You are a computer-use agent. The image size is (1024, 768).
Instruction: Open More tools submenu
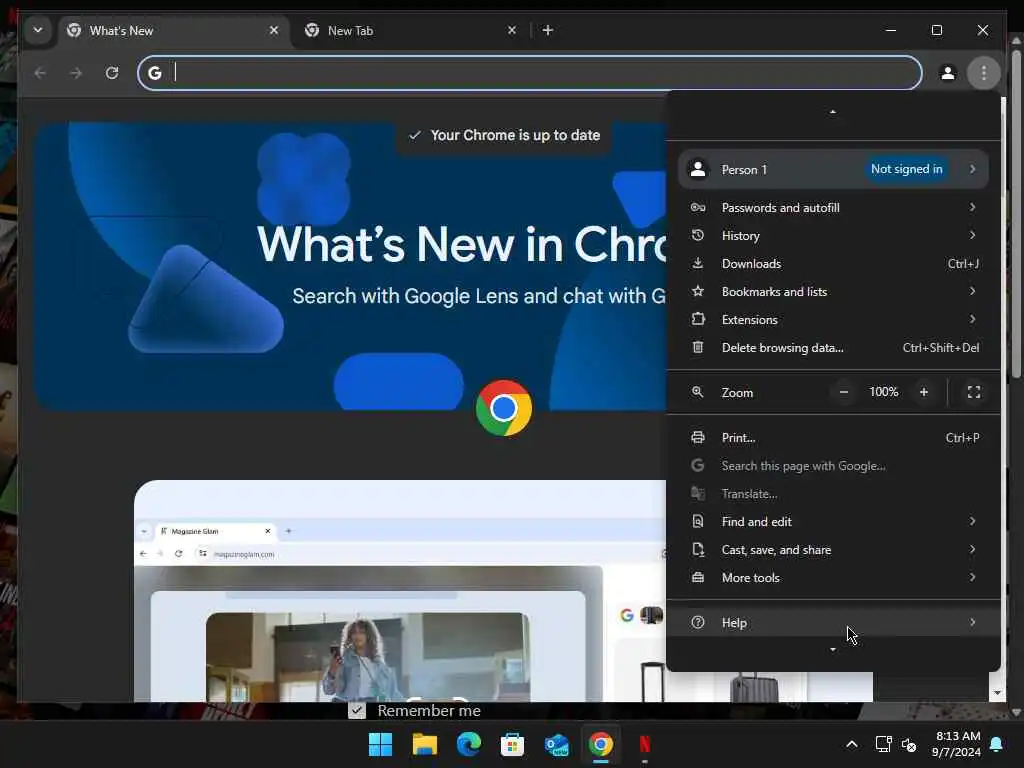[833, 578]
